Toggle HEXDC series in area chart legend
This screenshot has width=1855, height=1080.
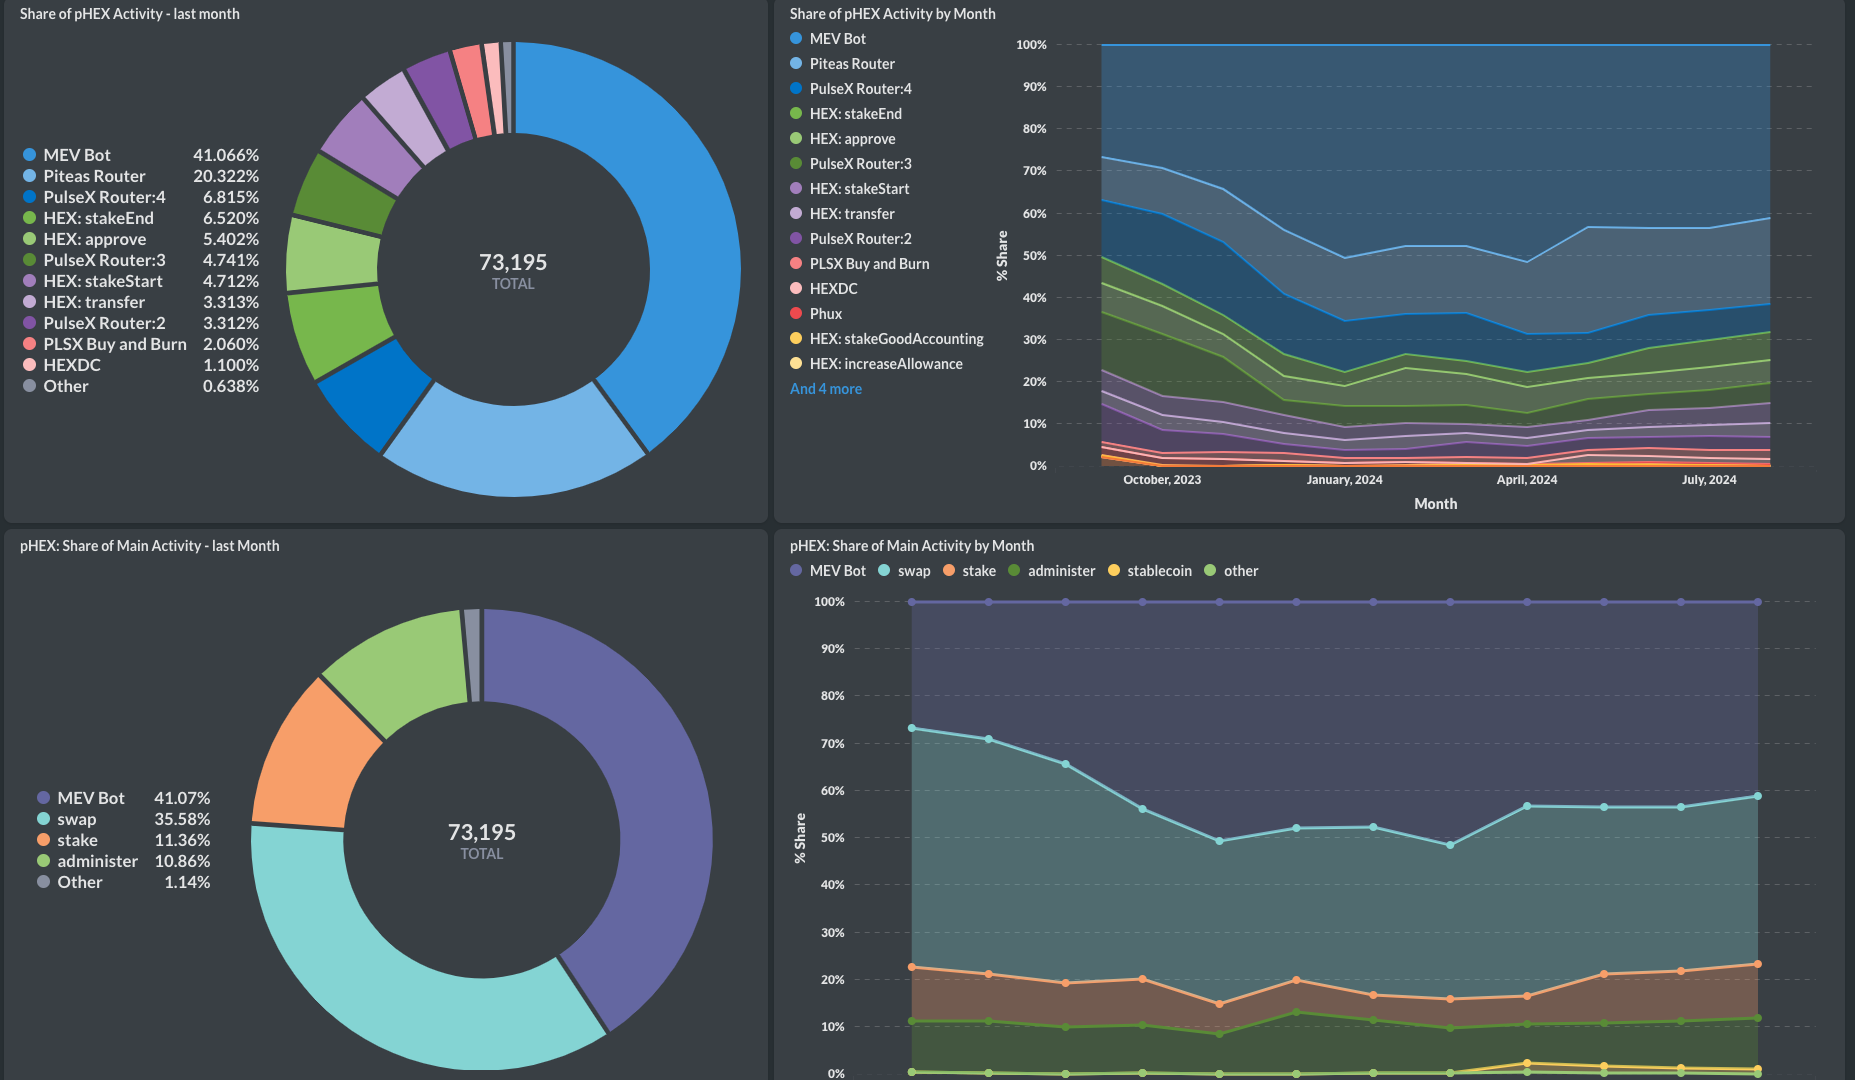point(824,289)
